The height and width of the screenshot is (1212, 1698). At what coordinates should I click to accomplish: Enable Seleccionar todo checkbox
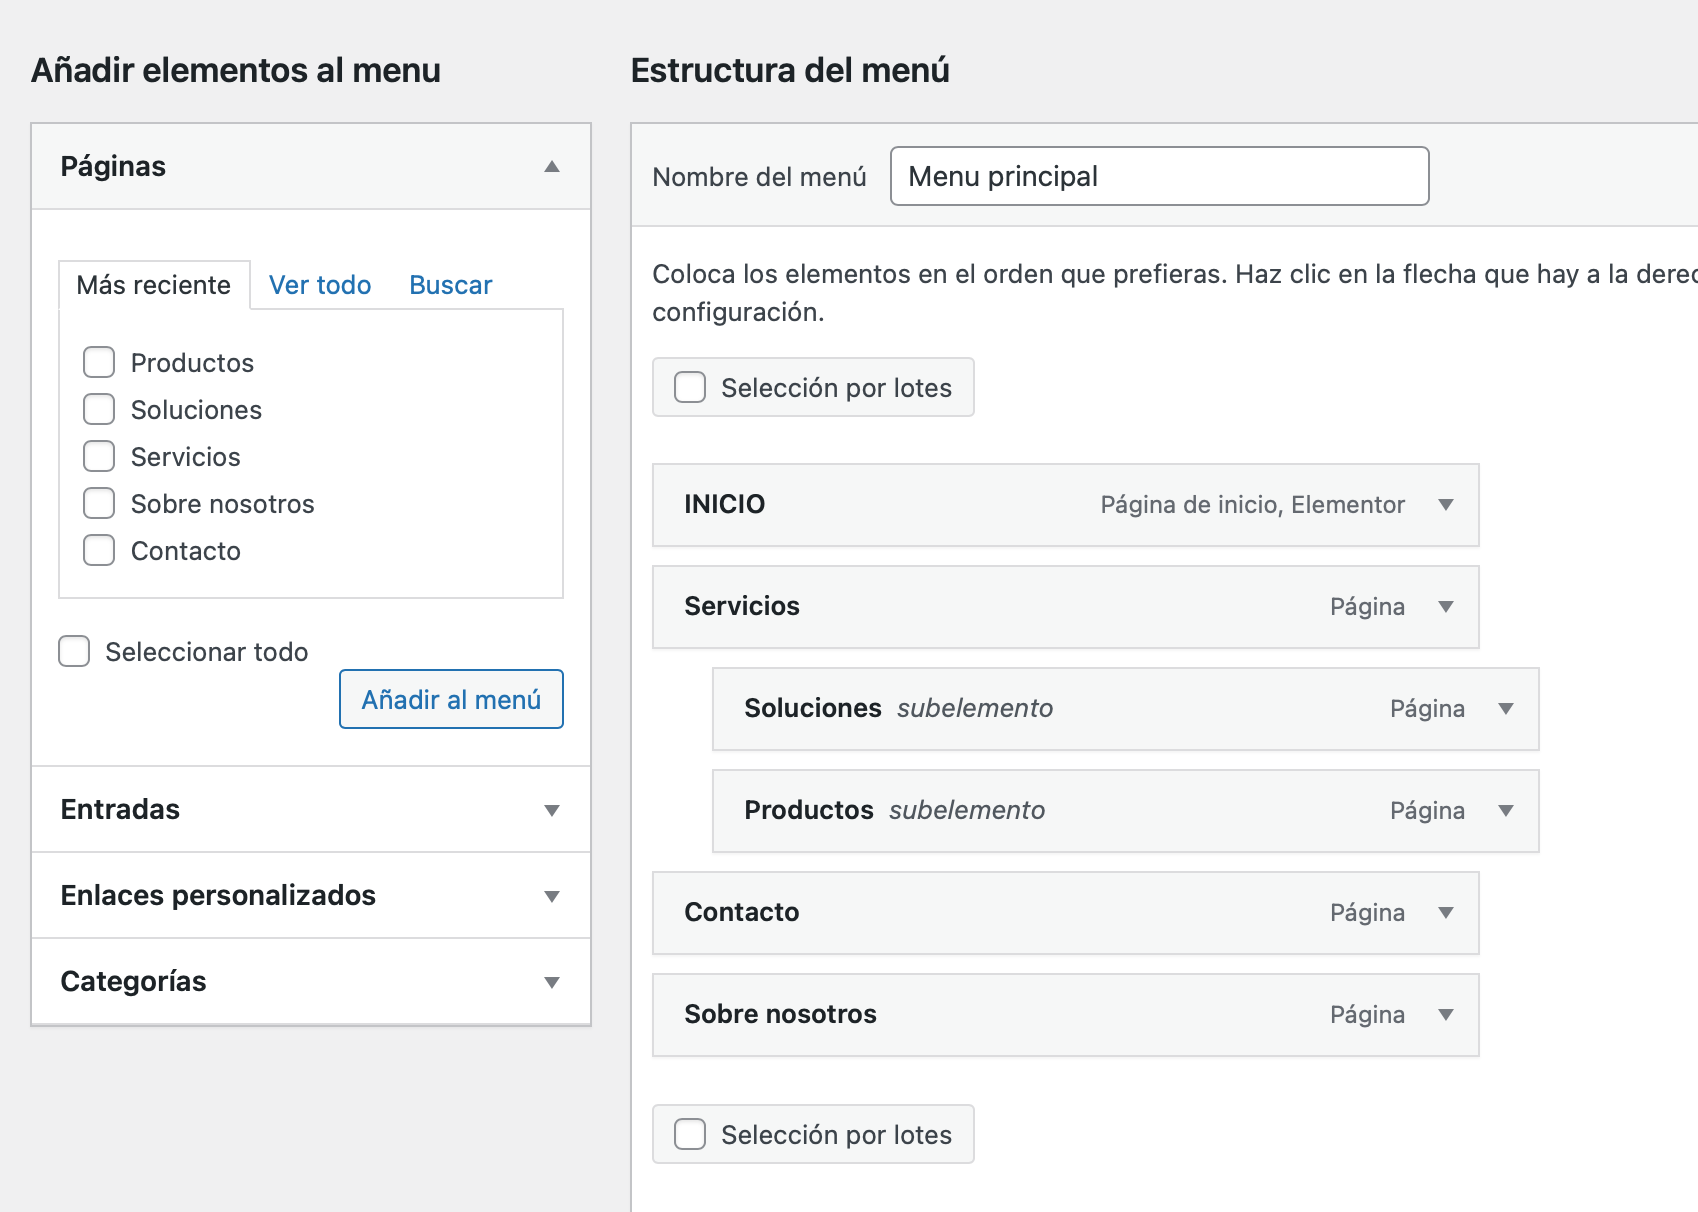74,651
